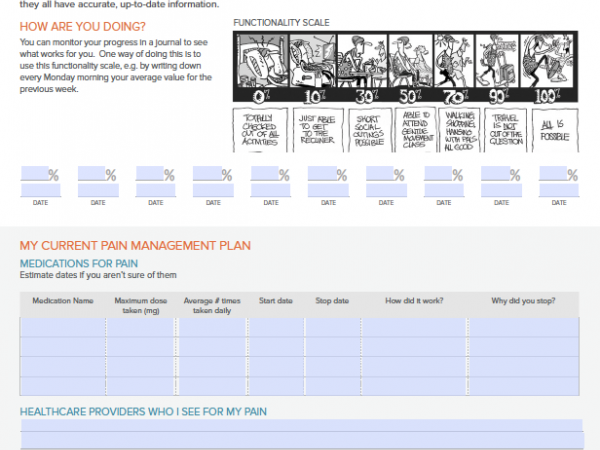This screenshot has width=600, height=450.
Task: Select the last percent field on the right
Action: [553, 173]
